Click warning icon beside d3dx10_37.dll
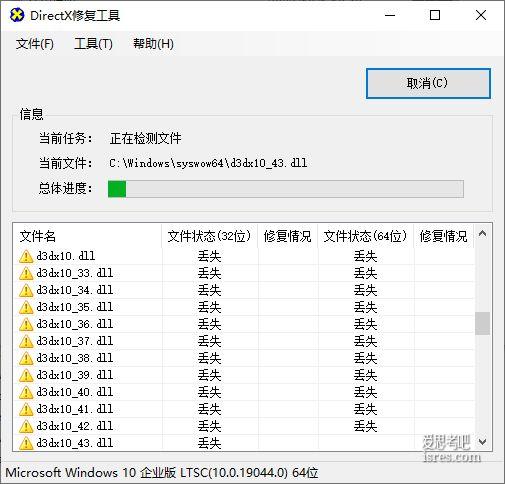The width and height of the screenshot is (505, 484). pos(26,341)
